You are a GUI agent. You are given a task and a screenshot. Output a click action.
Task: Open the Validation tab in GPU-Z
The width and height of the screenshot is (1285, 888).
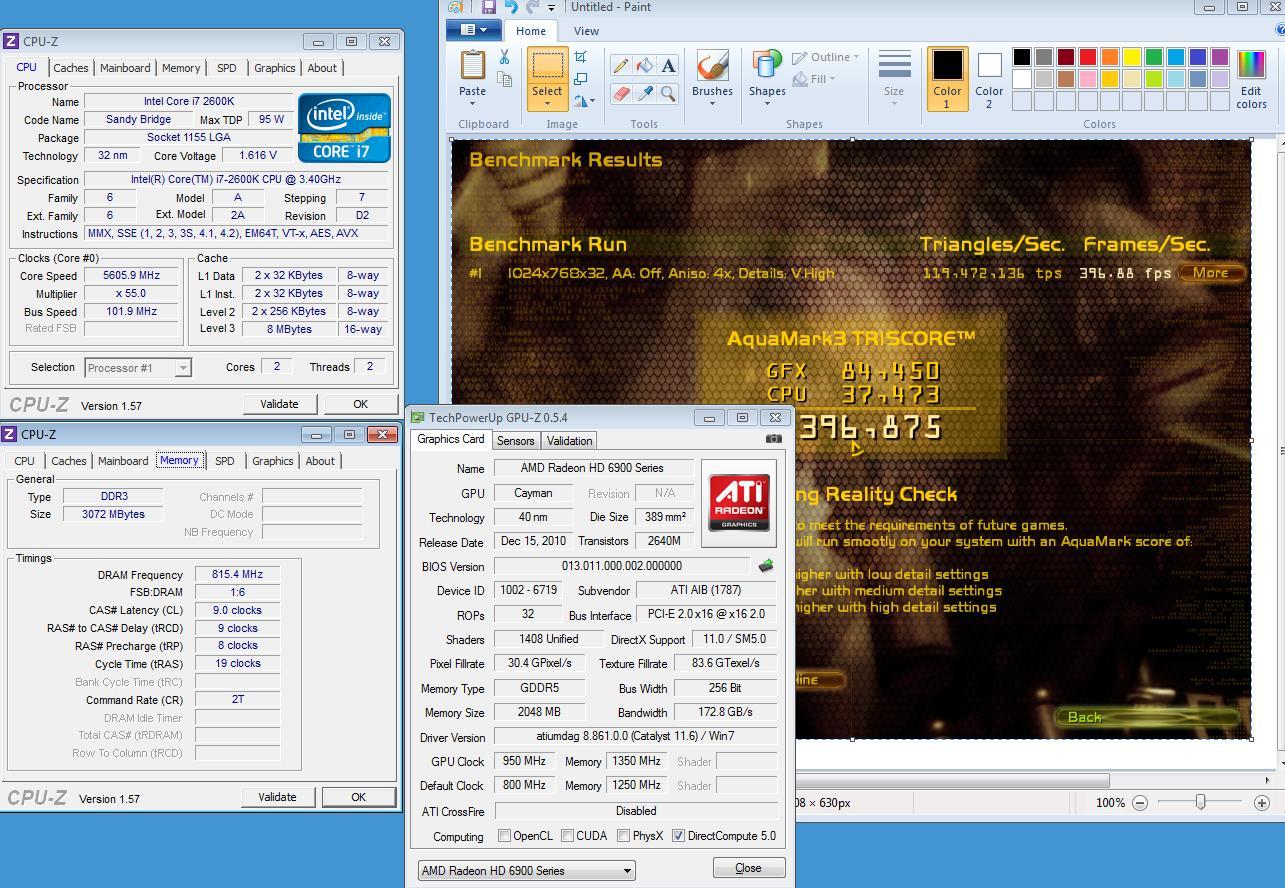click(569, 441)
